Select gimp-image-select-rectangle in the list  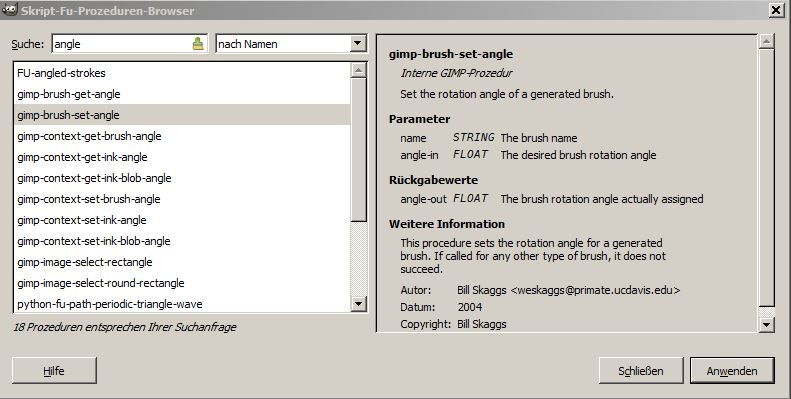pos(182,262)
